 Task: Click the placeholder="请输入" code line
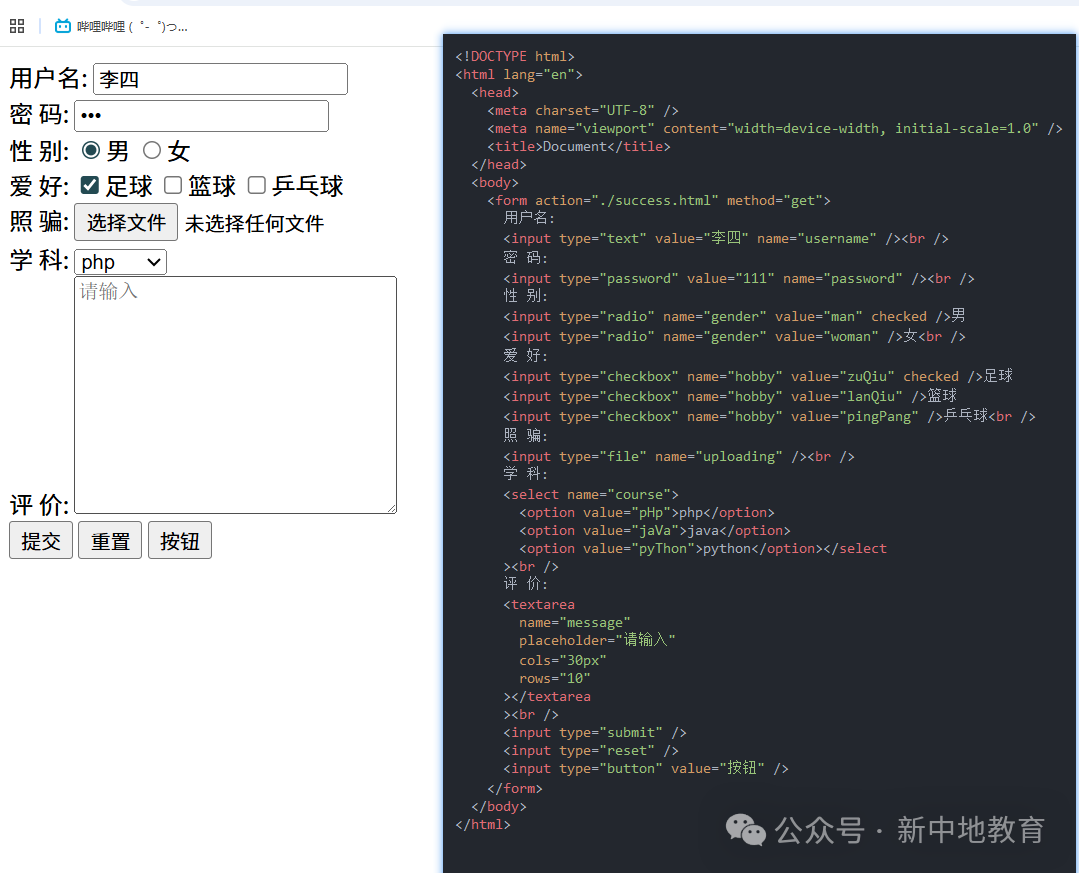click(597, 640)
